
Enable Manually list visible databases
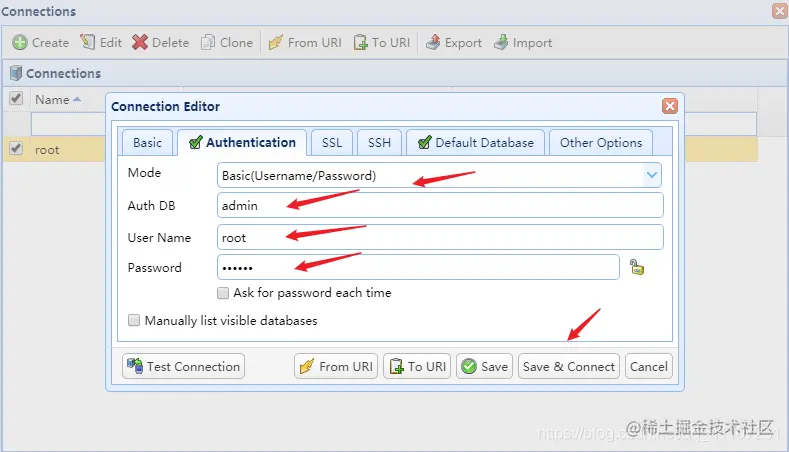point(134,320)
